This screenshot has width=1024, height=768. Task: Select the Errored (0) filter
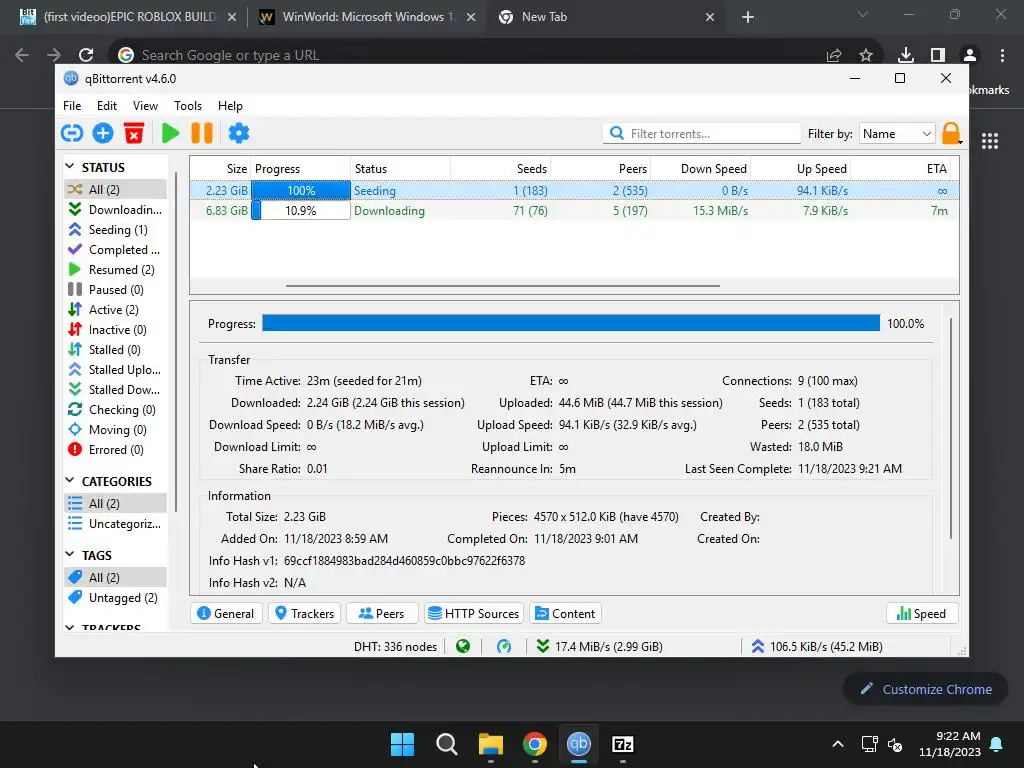click(115, 450)
